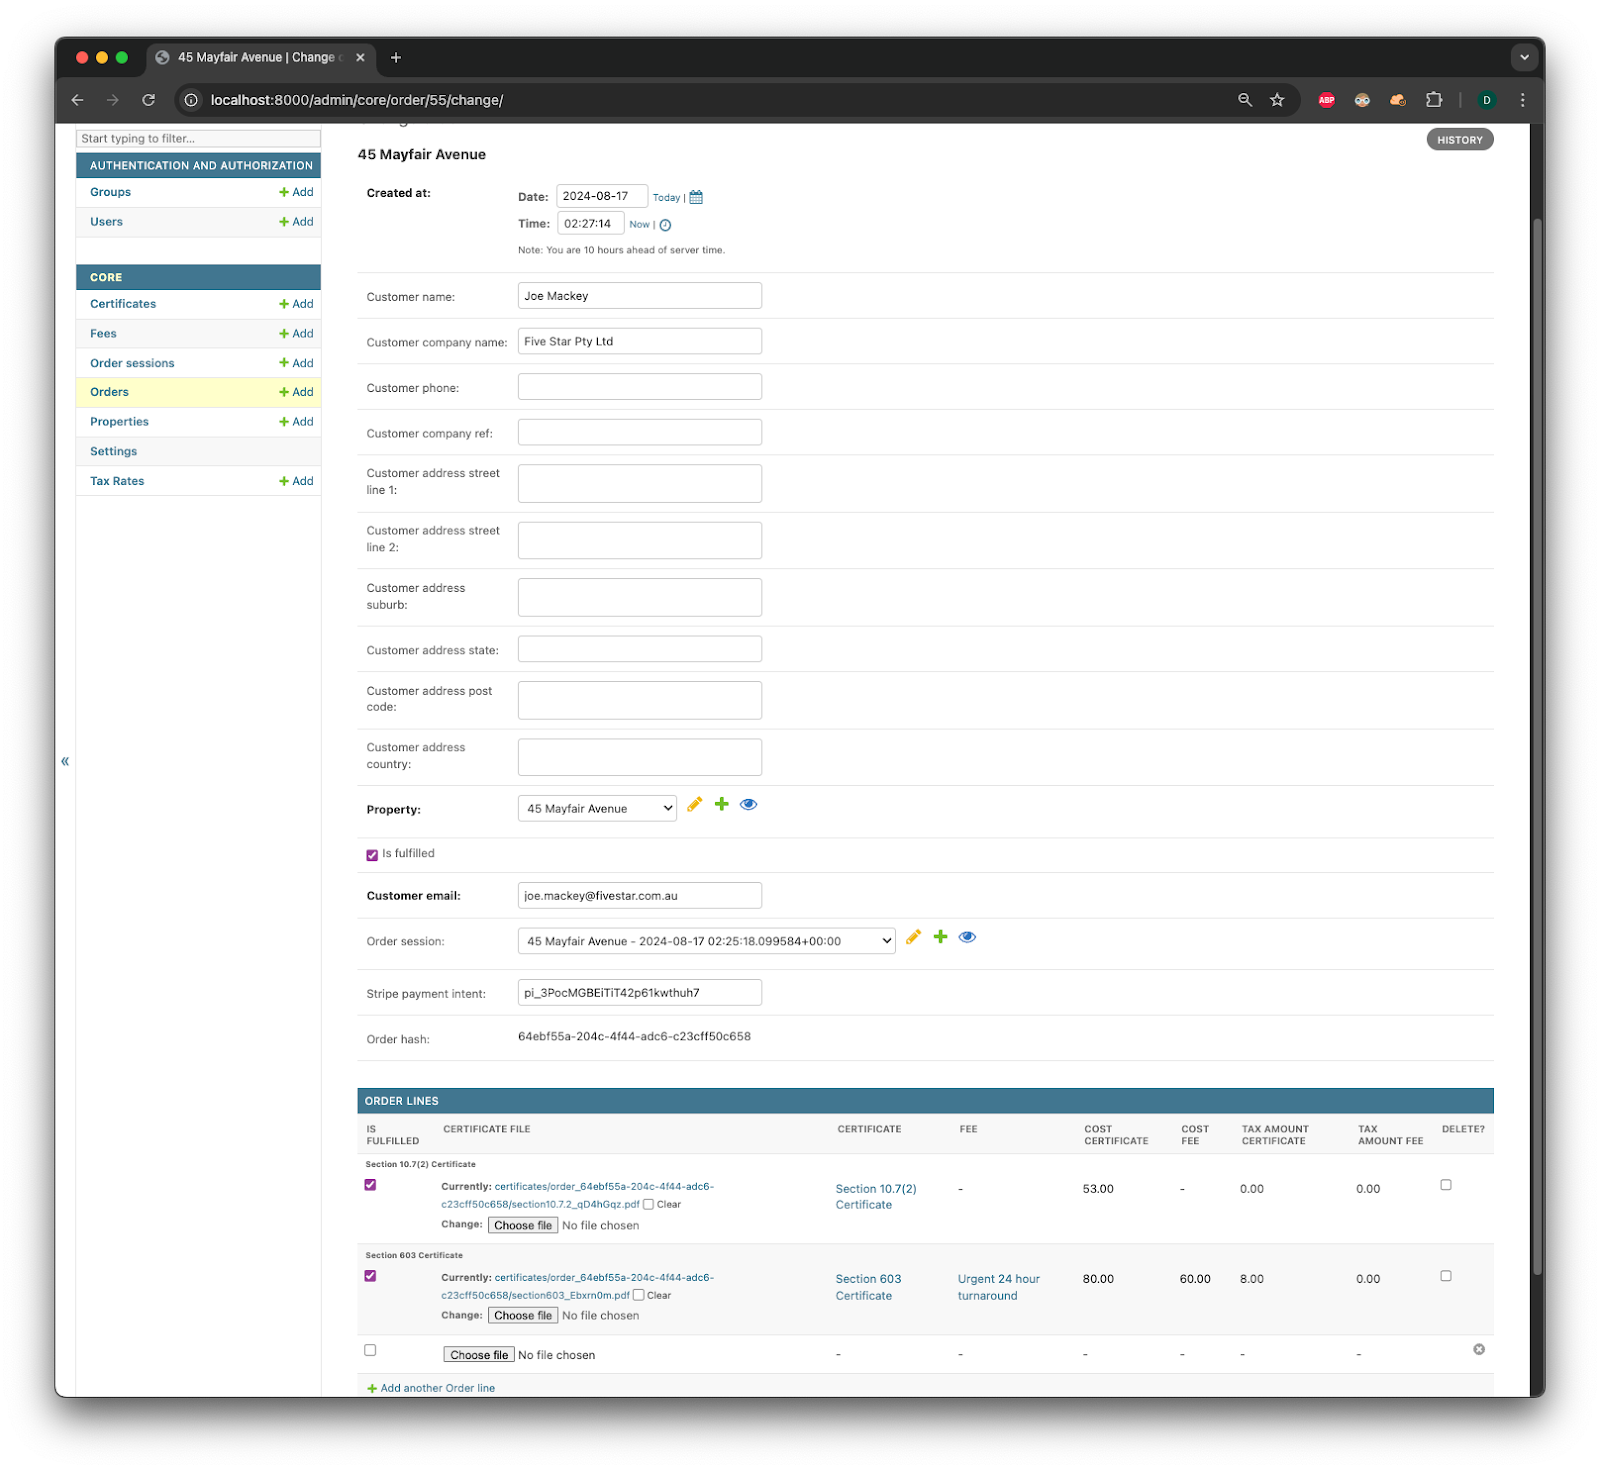The image size is (1600, 1470).
Task: Open the Order session dropdown
Action: tap(706, 941)
